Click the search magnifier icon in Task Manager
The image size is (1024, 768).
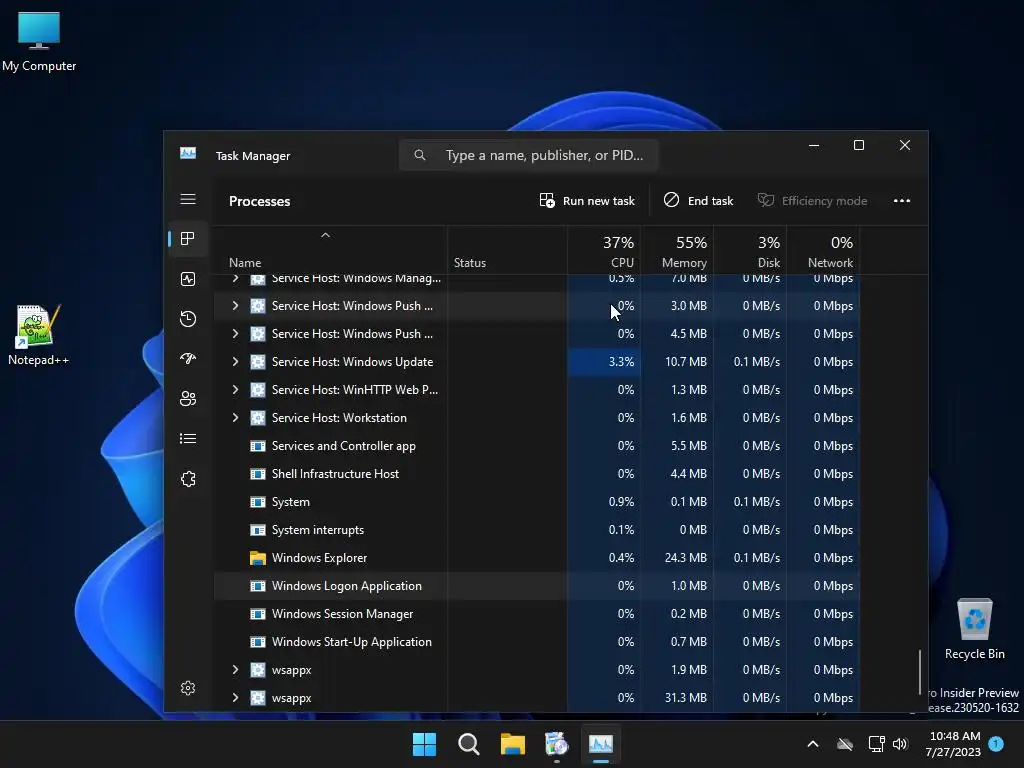(x=420, y=155)
